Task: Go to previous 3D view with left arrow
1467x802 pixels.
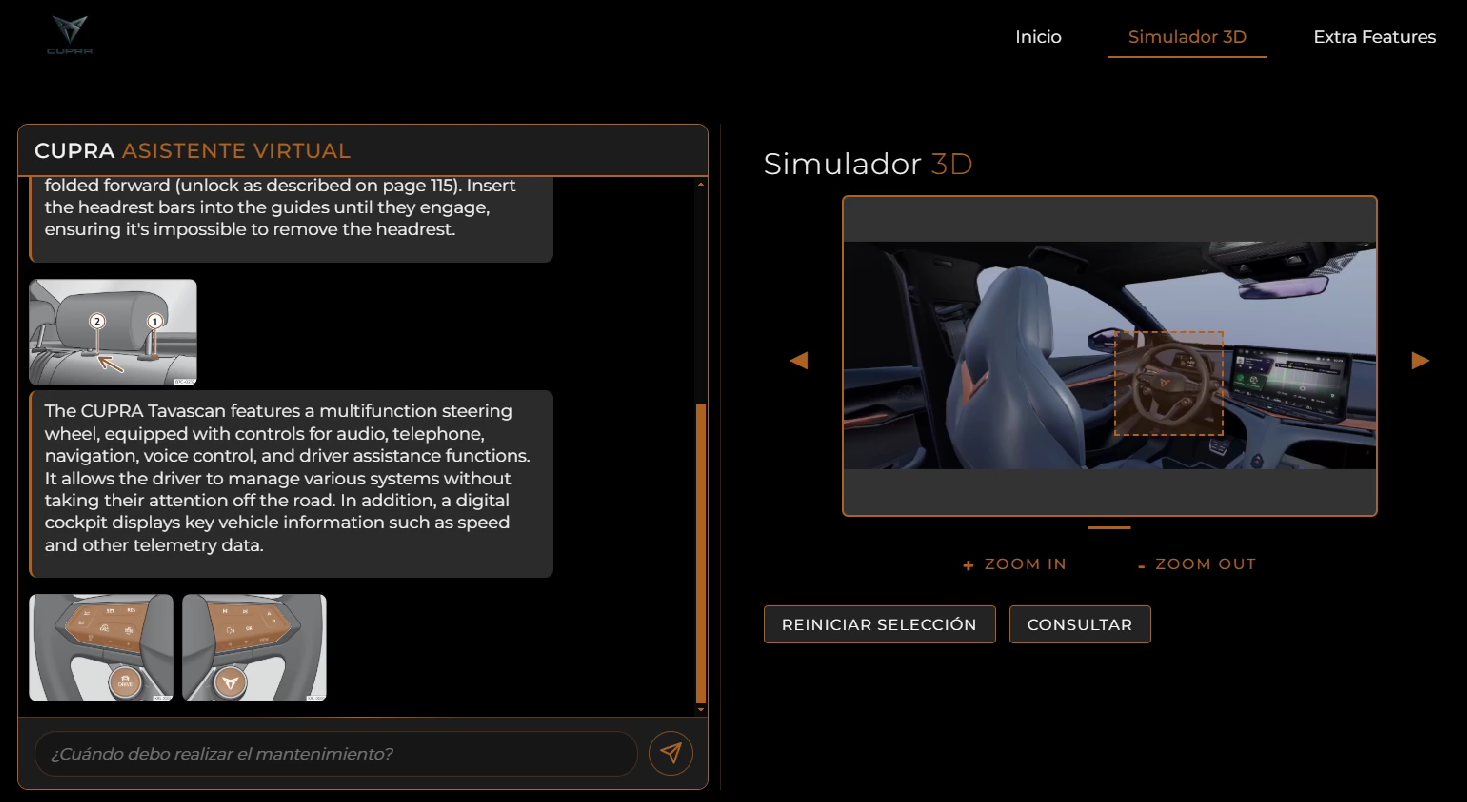Action: pyautogui.click(x=799, y=360)
